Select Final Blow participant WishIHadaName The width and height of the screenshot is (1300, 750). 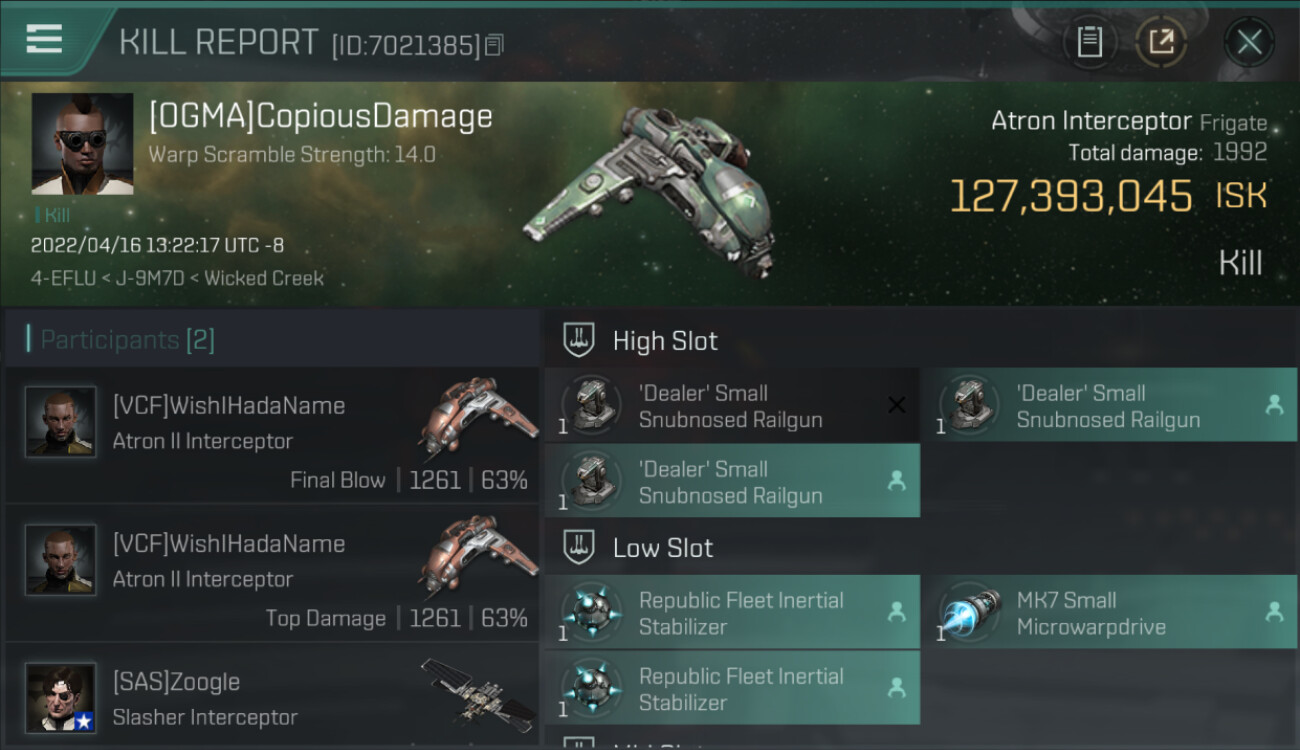pyautogui.click(x=272, y=435)
